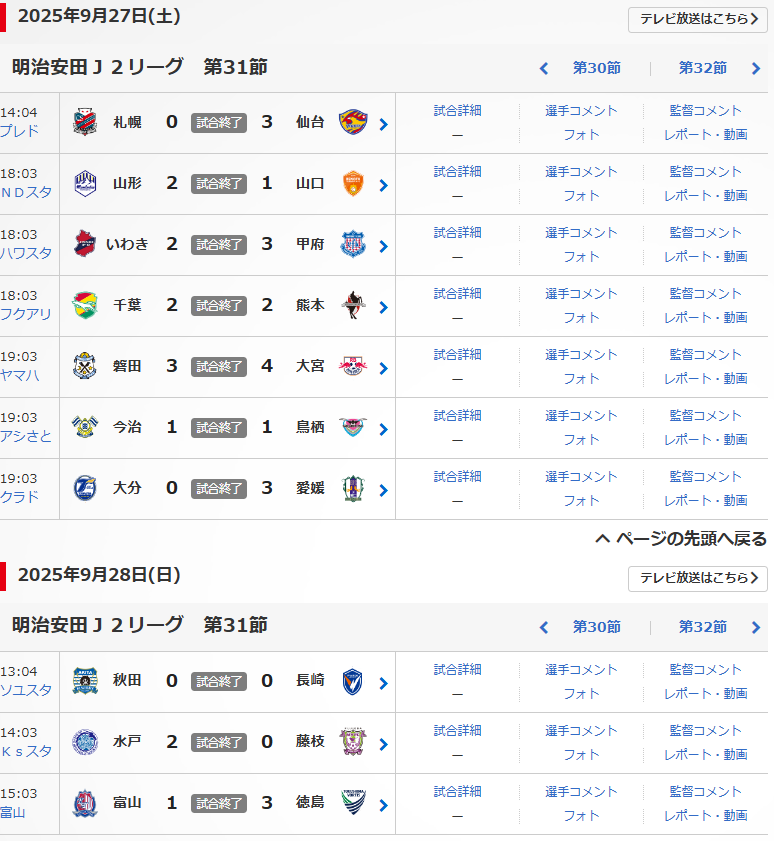This screenshot has width=774, height=841.
Task: Click the Sapporo (札幌) team crest
Action: point(85,122)
